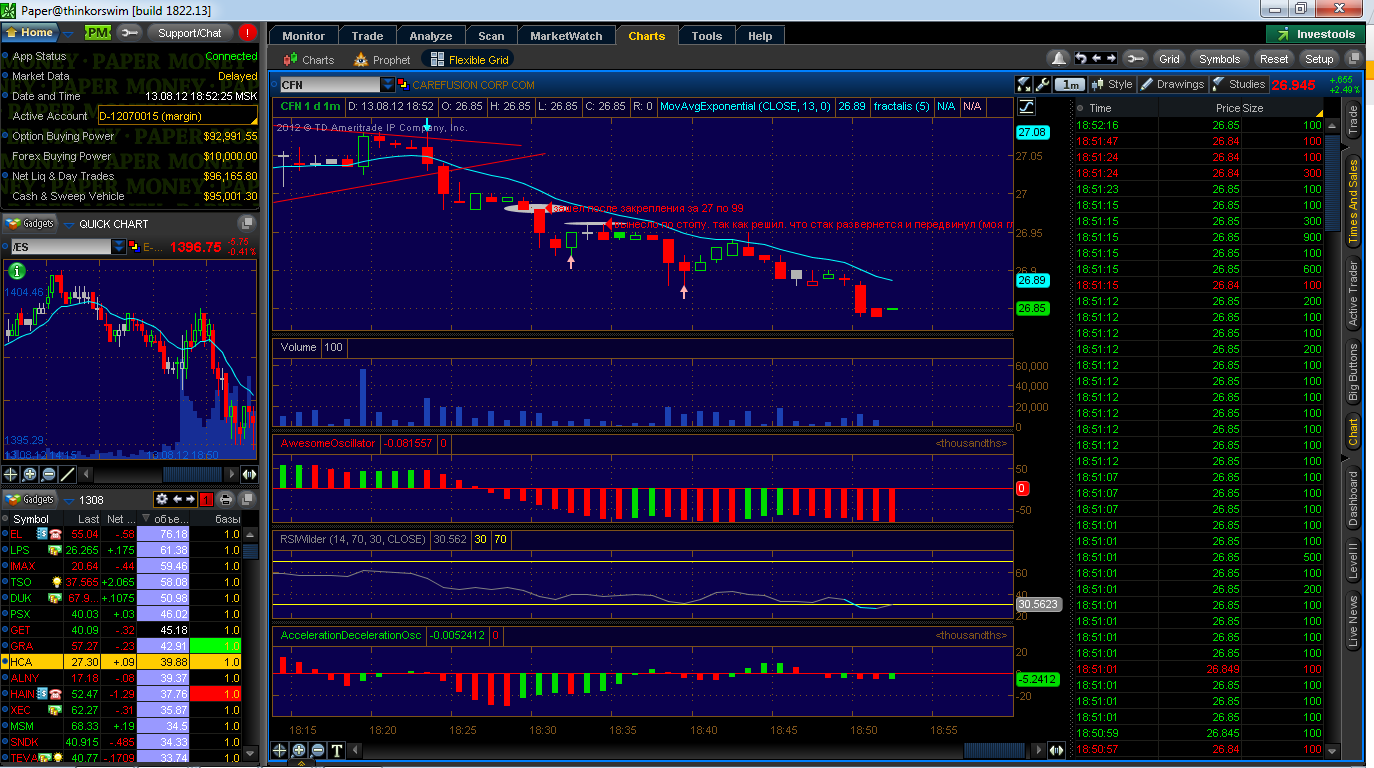Select the trendline drawing tool in quick chart
Image resolution: width=1374 pixels, height=768 pixels.
[x=68, y=474]
